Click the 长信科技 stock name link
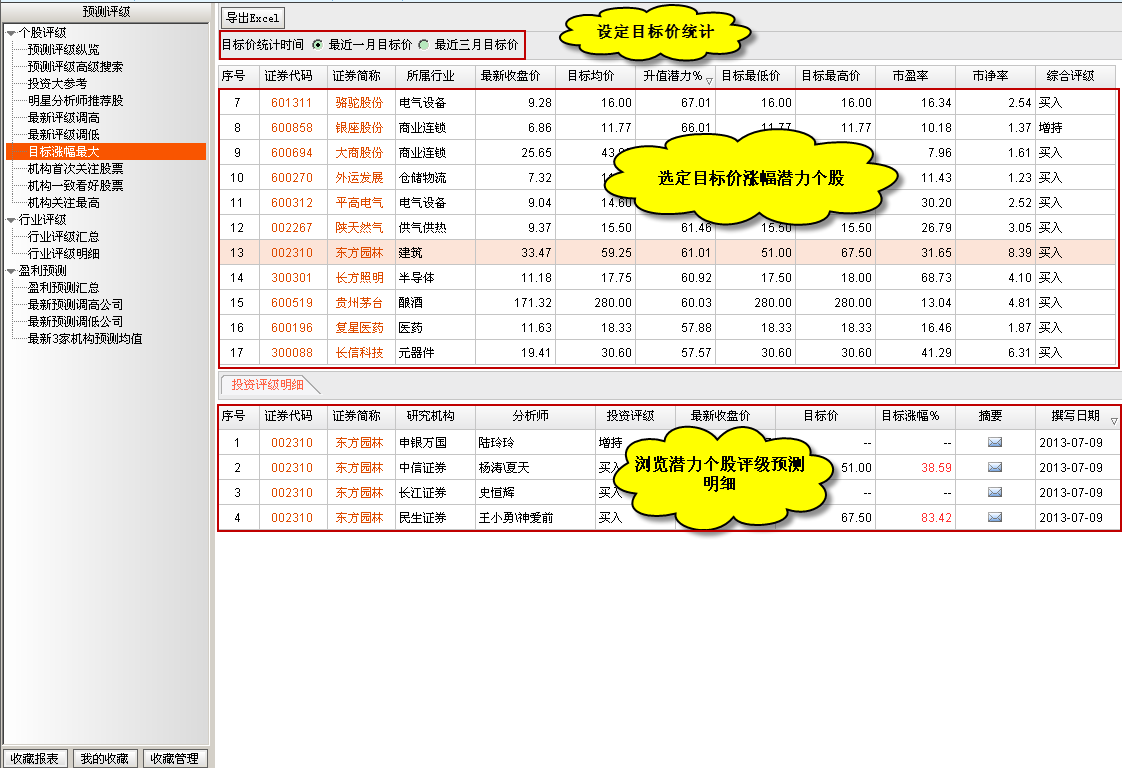This screenshot has height=768, width=1122. (x=358, y=352)
